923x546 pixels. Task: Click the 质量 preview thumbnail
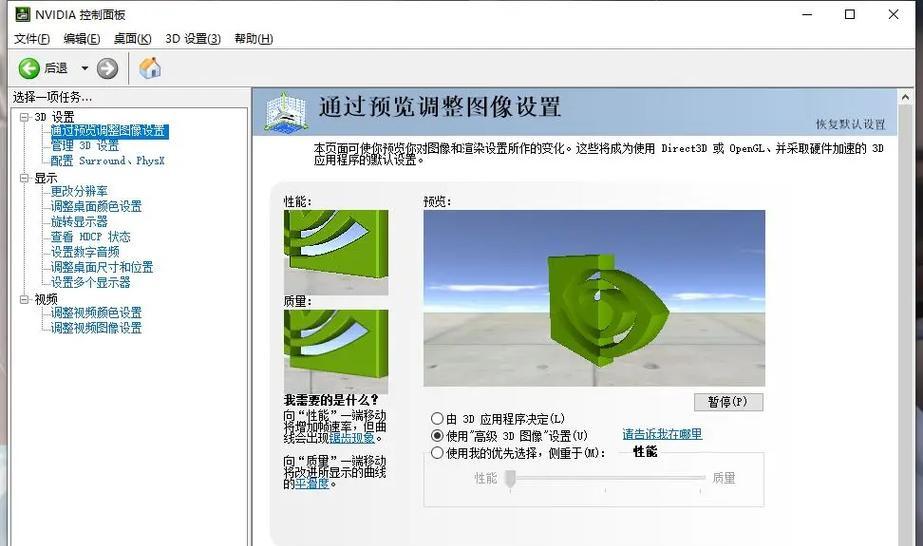336,351
